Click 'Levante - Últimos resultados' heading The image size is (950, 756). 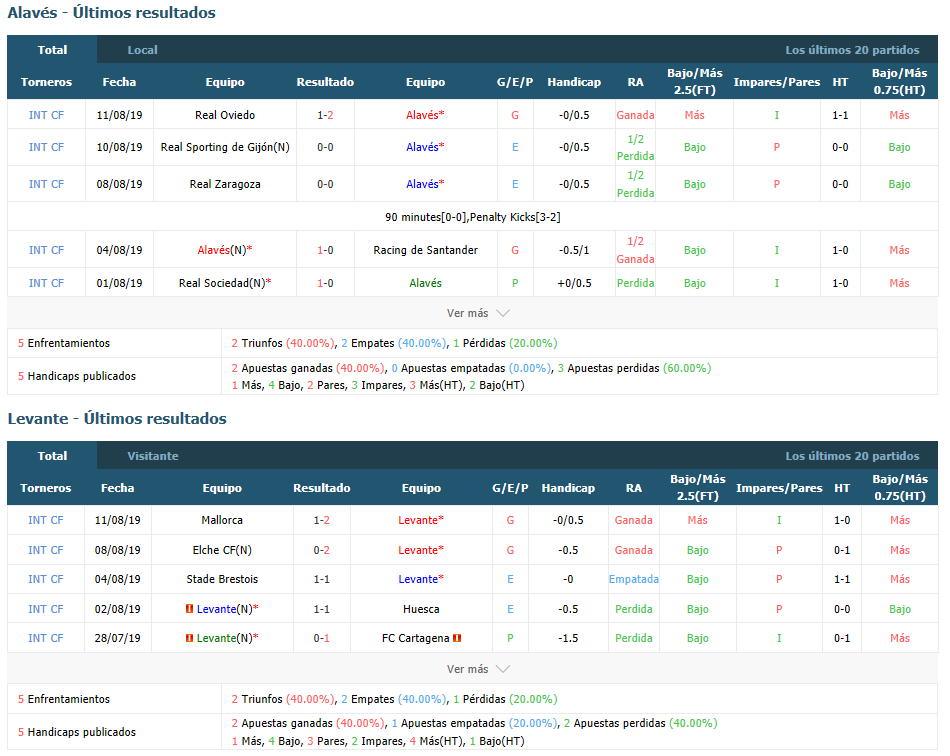117,419
